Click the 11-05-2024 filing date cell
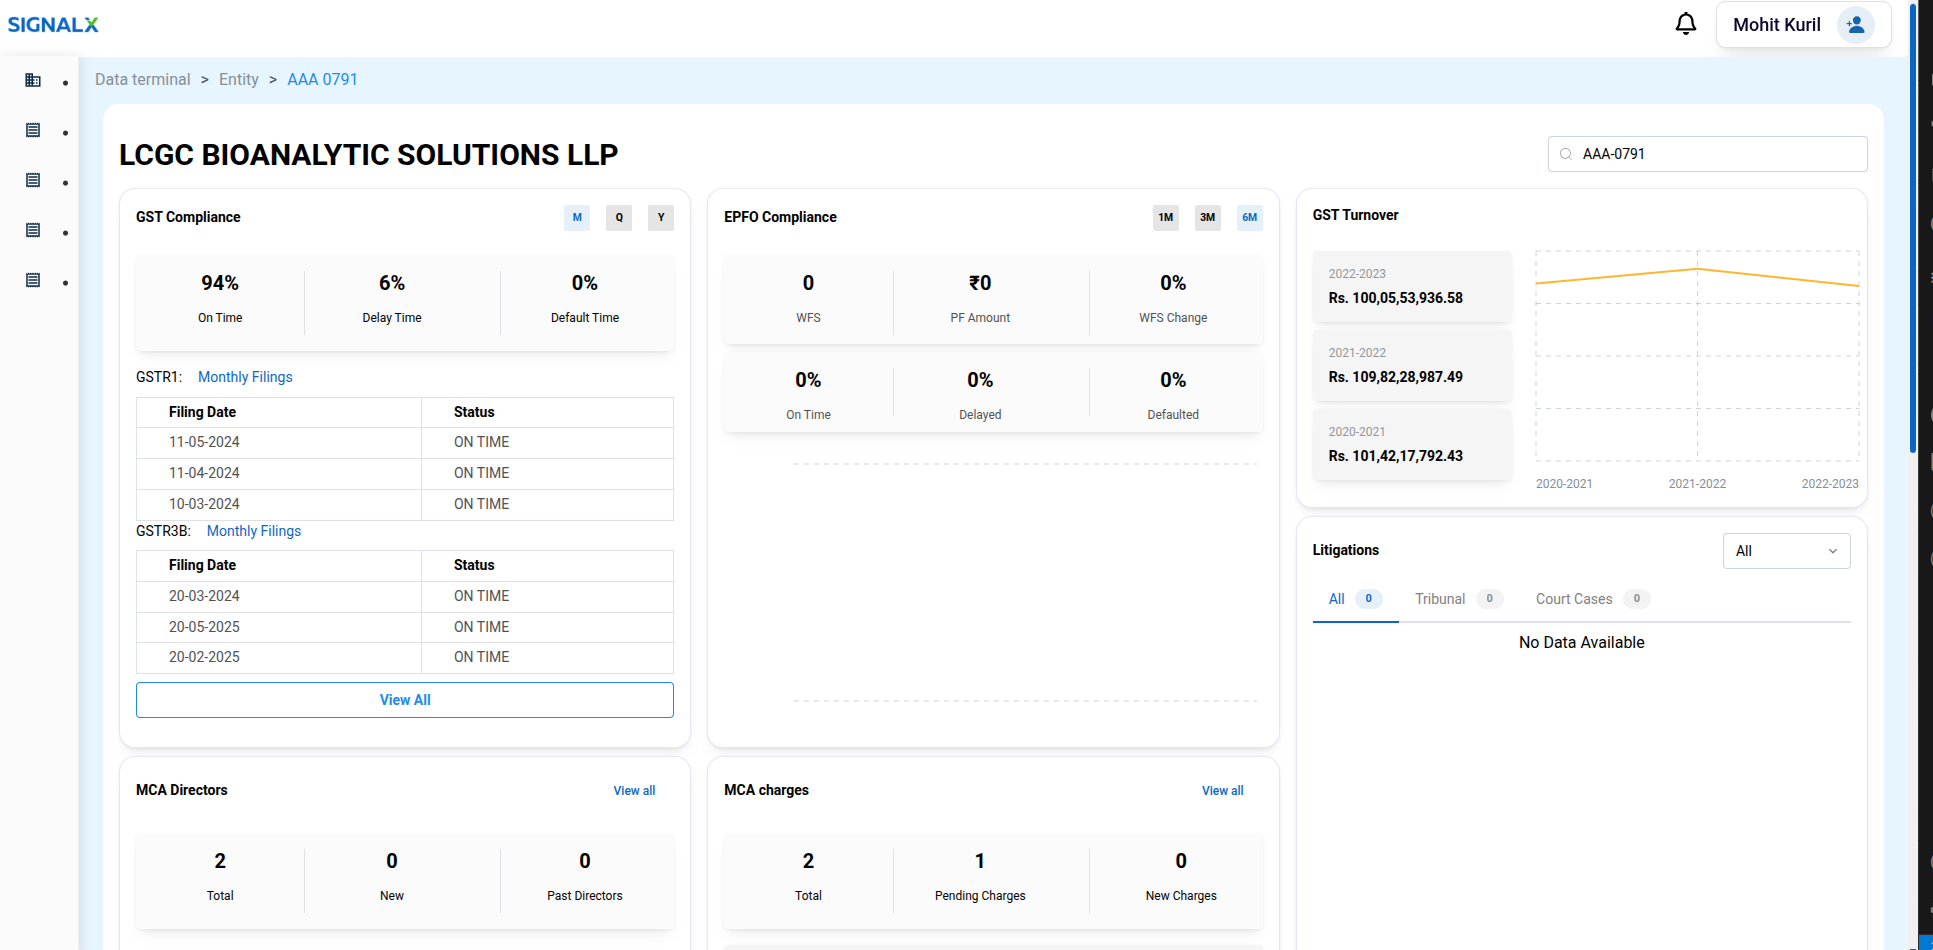The width and height of the screenshot is (1933, 950). pyautogui.click(x=279, y=443)
